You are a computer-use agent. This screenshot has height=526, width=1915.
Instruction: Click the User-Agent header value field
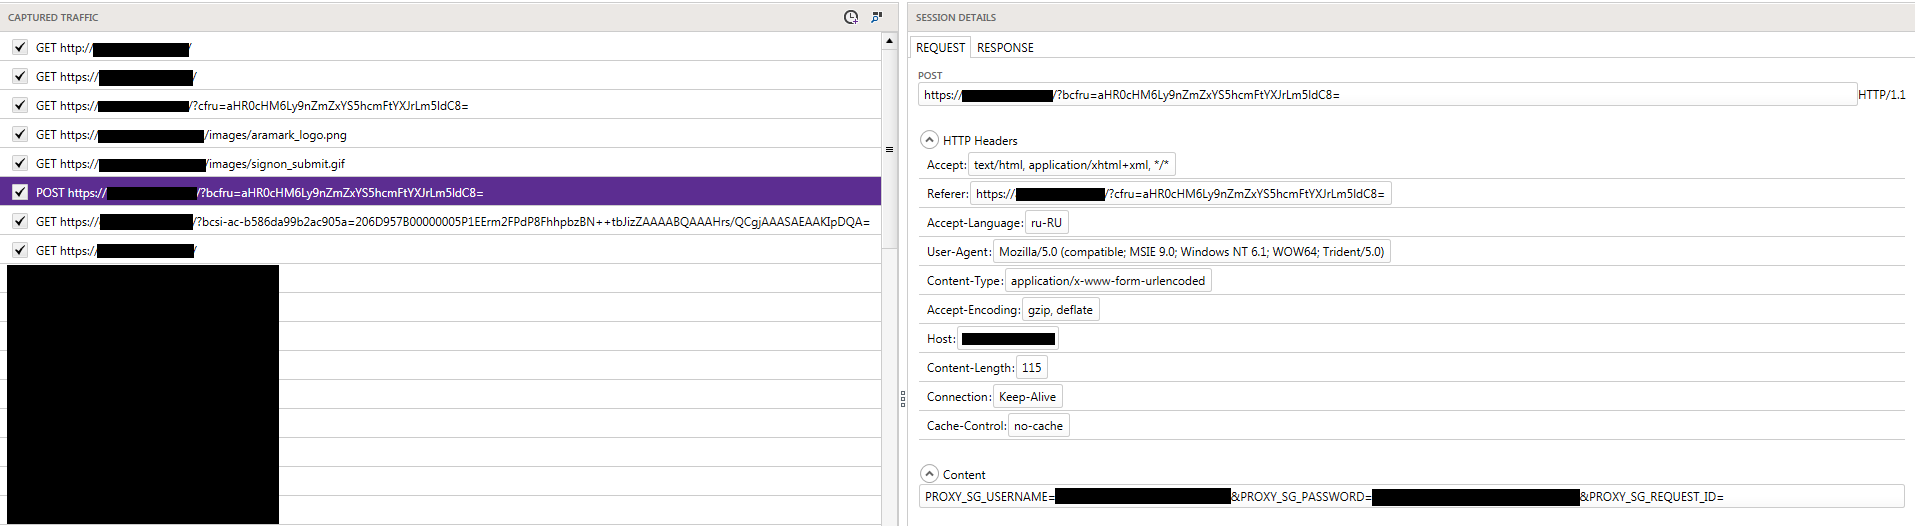click(x=1191, y=252)
